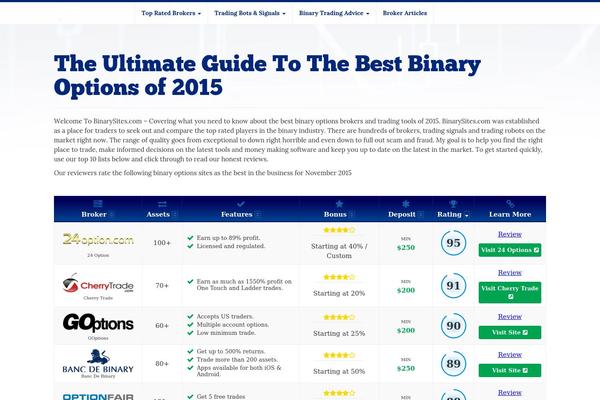Click the '$250' minimum deposit for 24 Option
Image resolution: width=600 pixels, height=400 pixels.
[406, 248]
